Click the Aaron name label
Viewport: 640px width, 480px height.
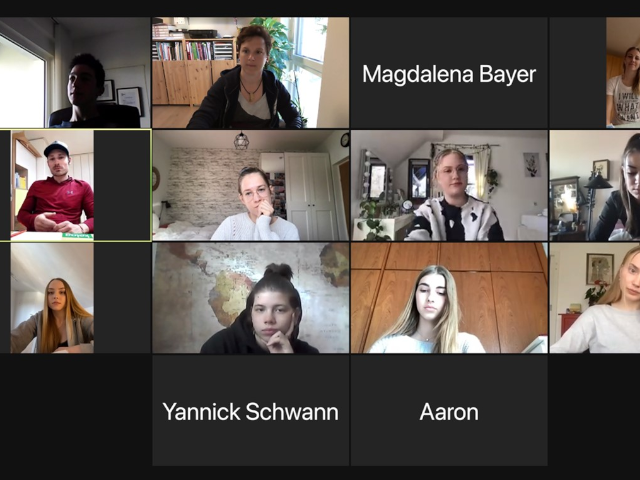tap(449, 412)
